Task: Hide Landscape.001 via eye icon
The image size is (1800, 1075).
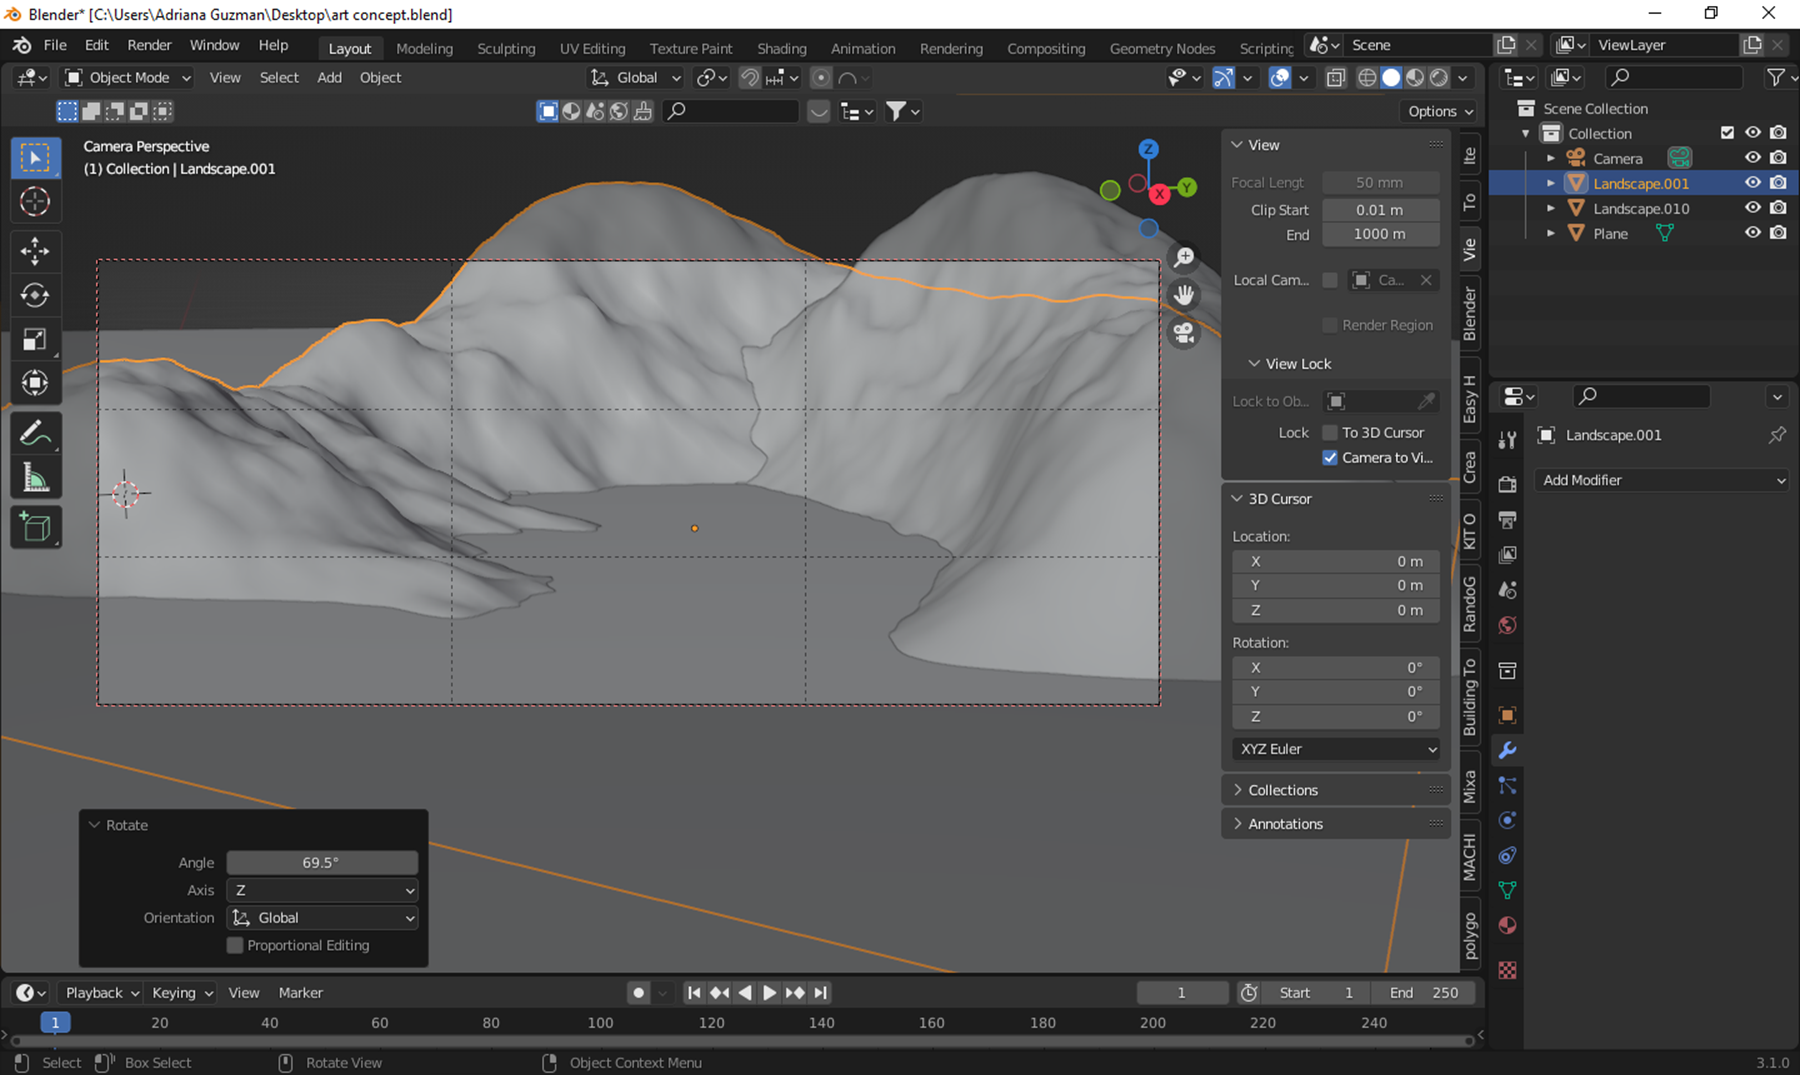Action: pos(1752,183)
